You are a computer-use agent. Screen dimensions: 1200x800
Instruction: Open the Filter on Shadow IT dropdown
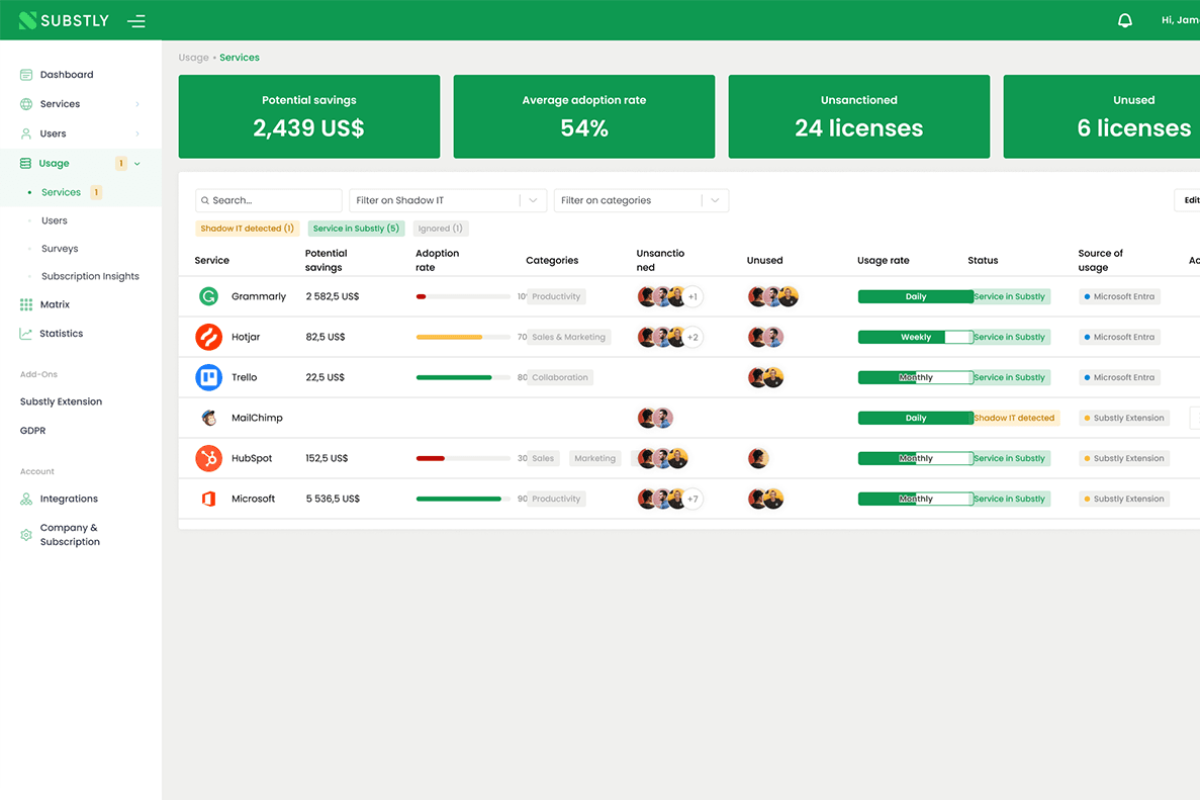point(448,200)
